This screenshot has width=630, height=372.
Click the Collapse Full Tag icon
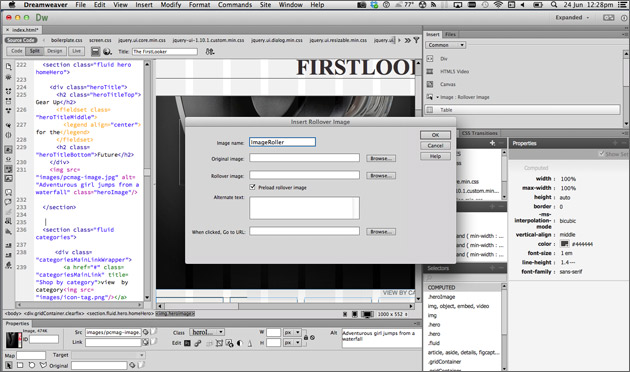point(8,91)
